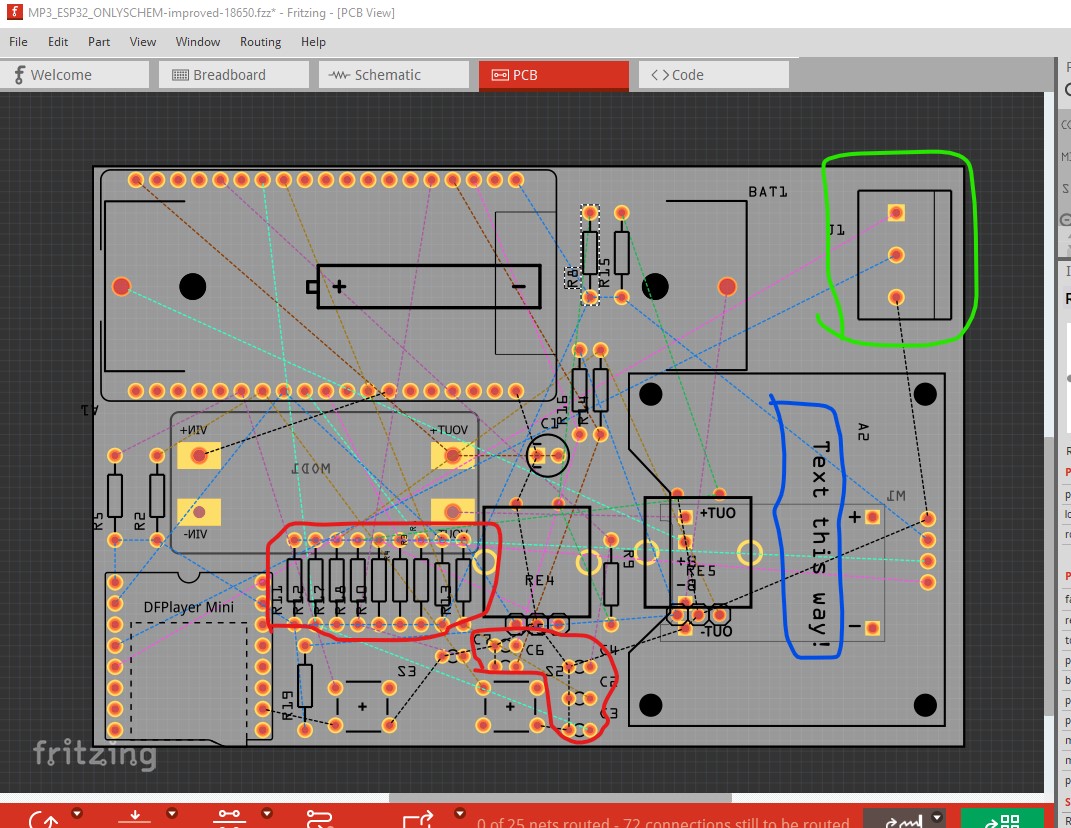
Task: Click the green Fabricate button
Action: point(1002,819)
